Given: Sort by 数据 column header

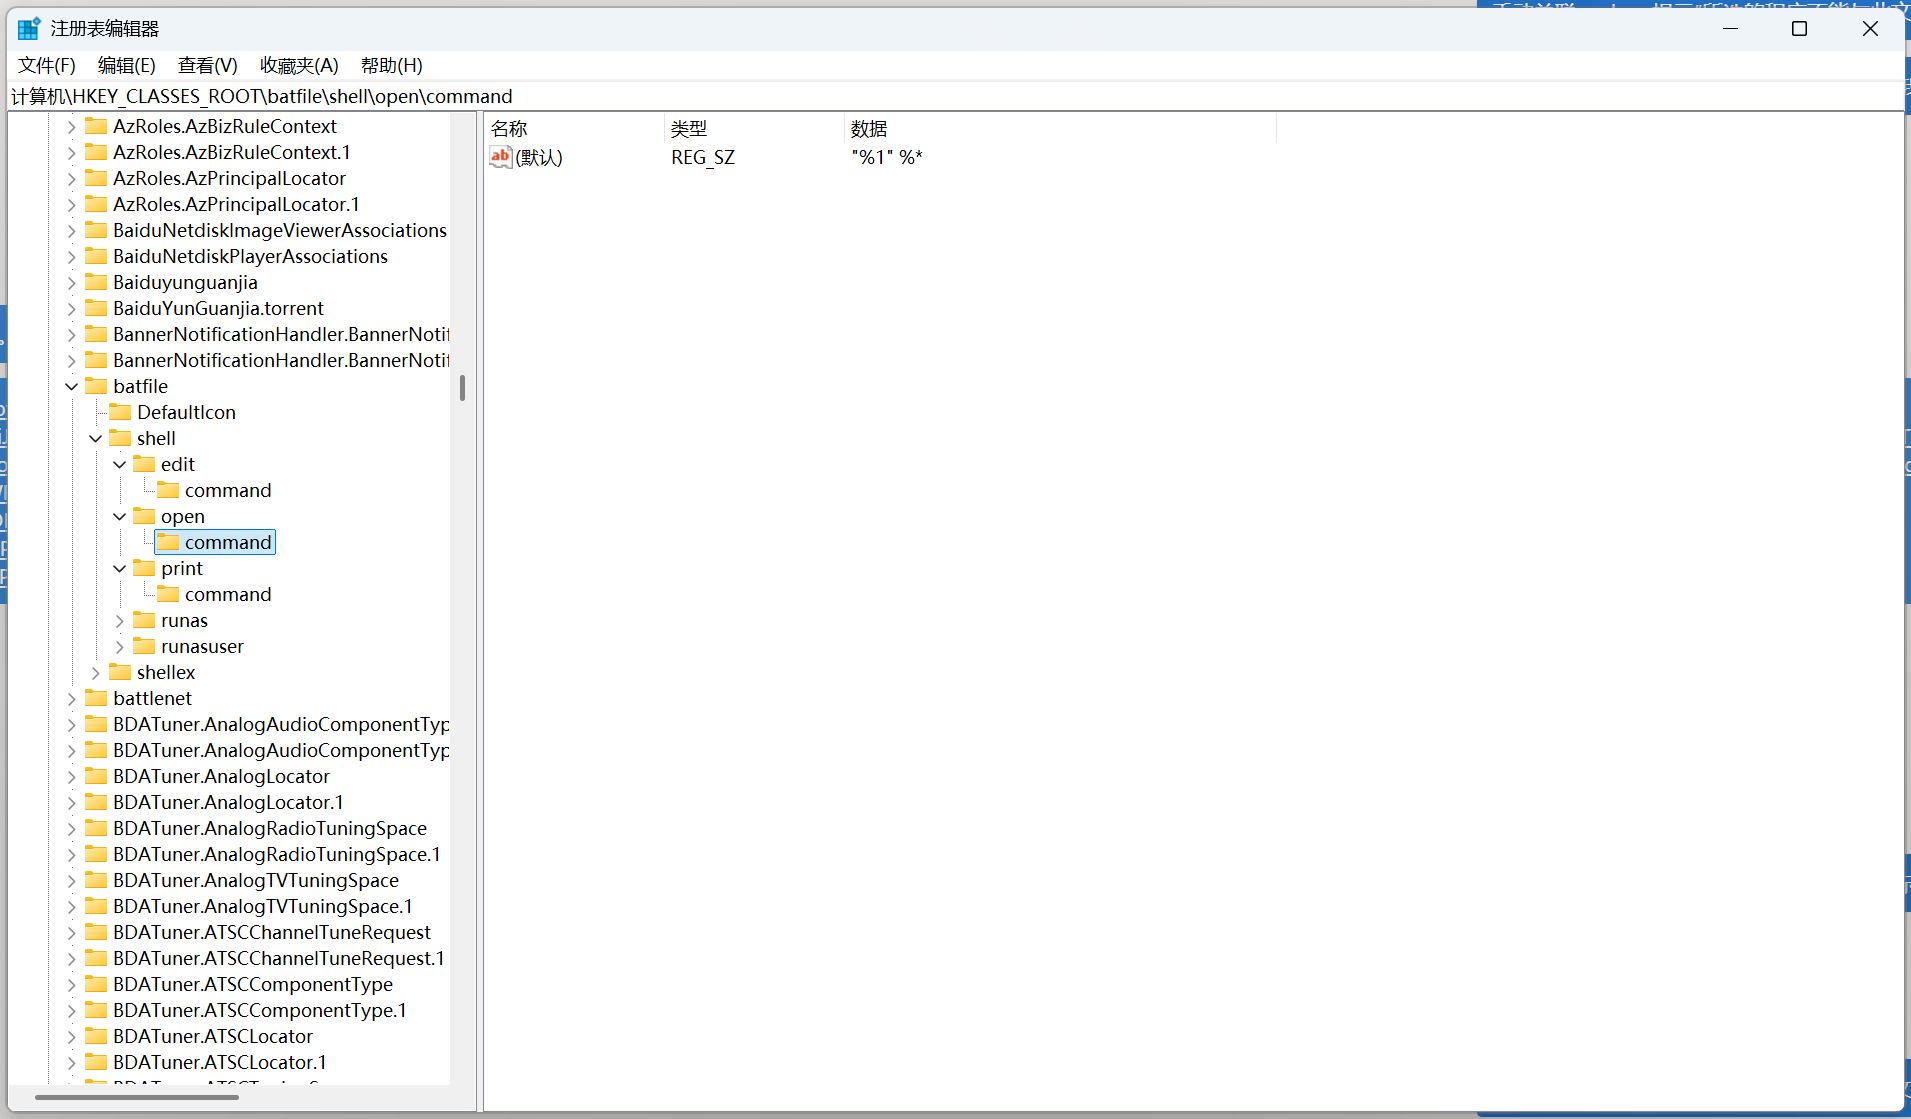Looking at the screenshot, I should (x=1060, y=128).
